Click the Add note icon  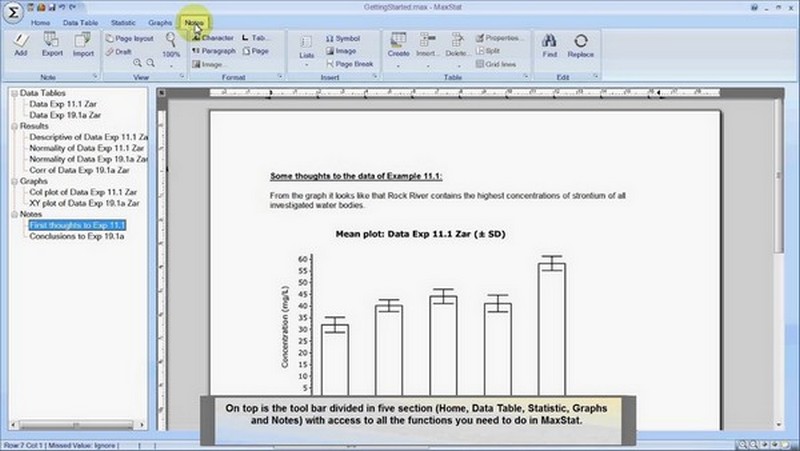(21, 40)
